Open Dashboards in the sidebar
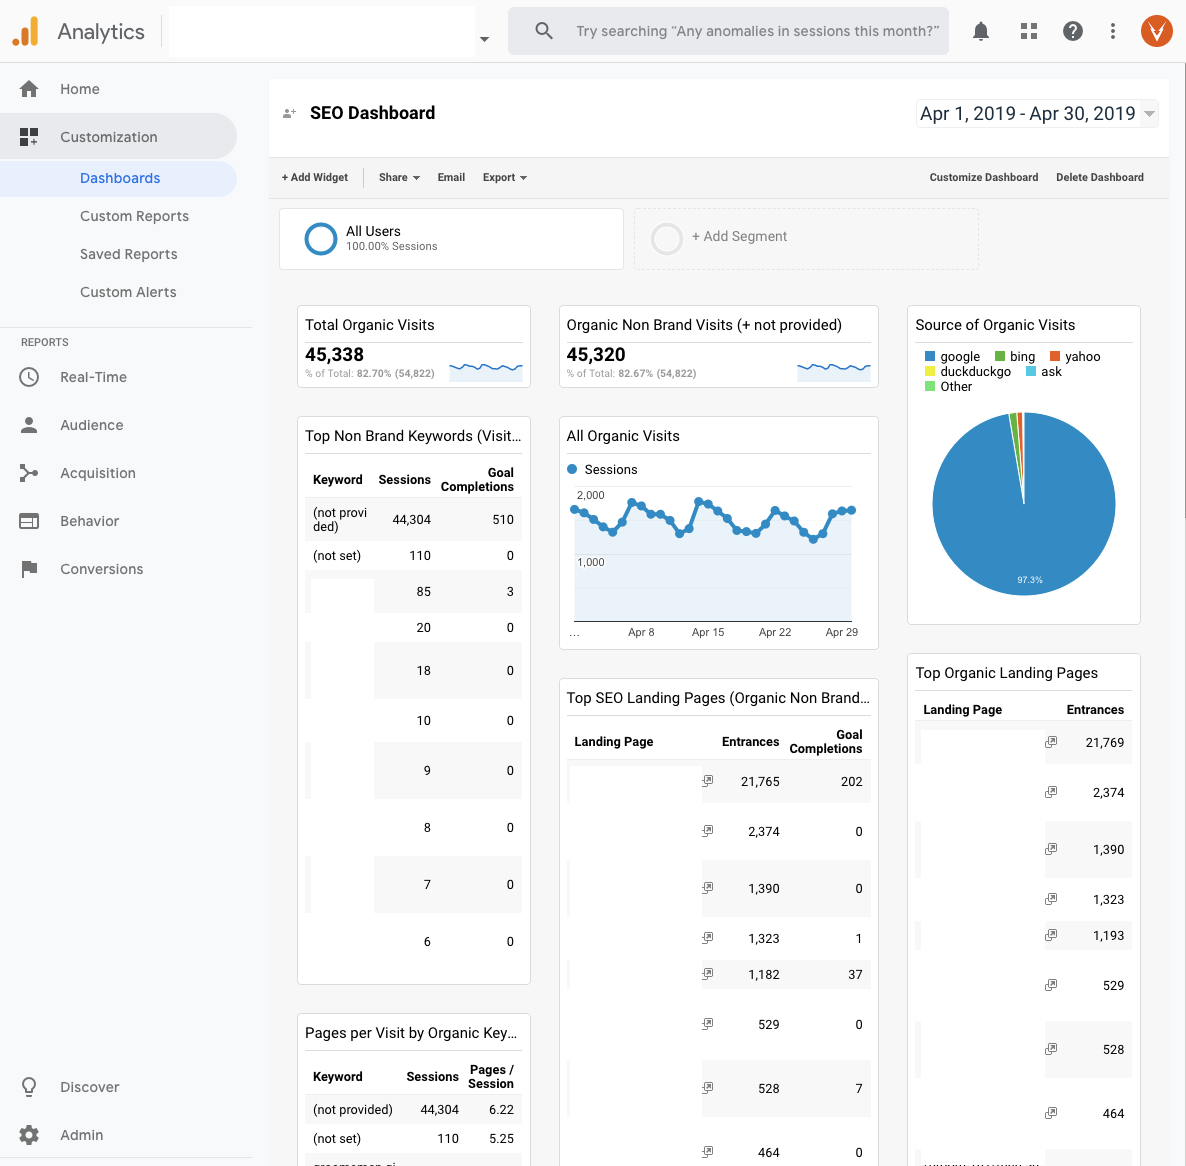The height and width of the screenshot is (1166, 1186). [120, 178]
